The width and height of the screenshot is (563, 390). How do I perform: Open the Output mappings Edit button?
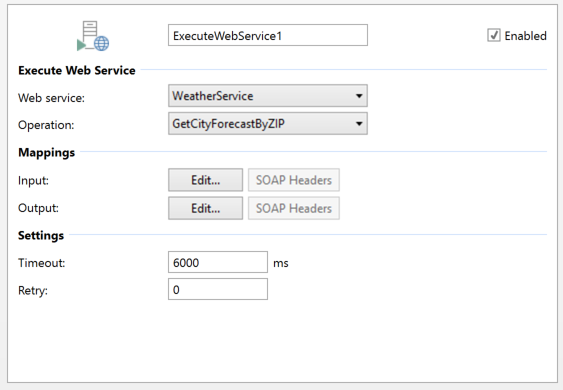205,208
